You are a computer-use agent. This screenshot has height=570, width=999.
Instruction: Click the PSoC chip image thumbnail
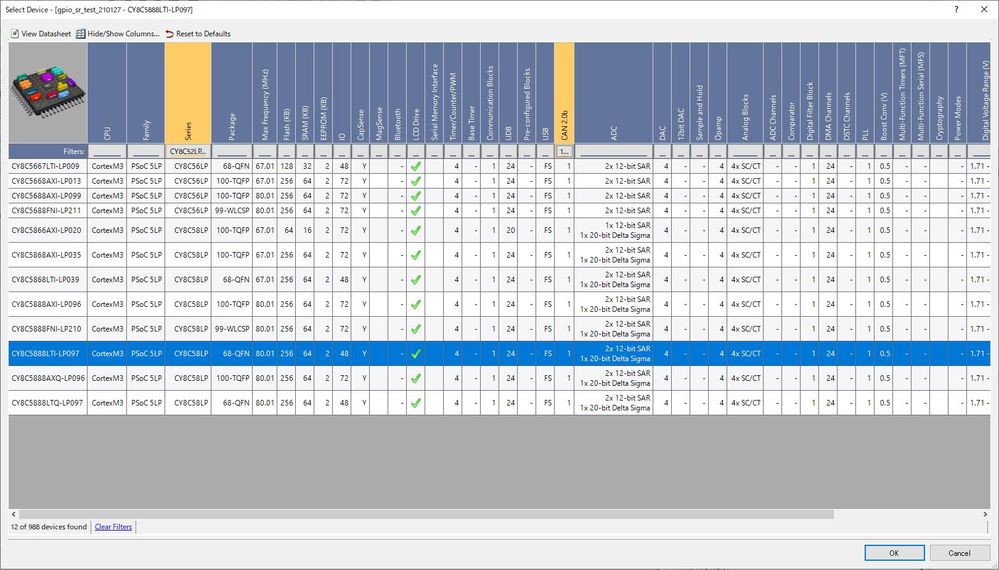46,96
